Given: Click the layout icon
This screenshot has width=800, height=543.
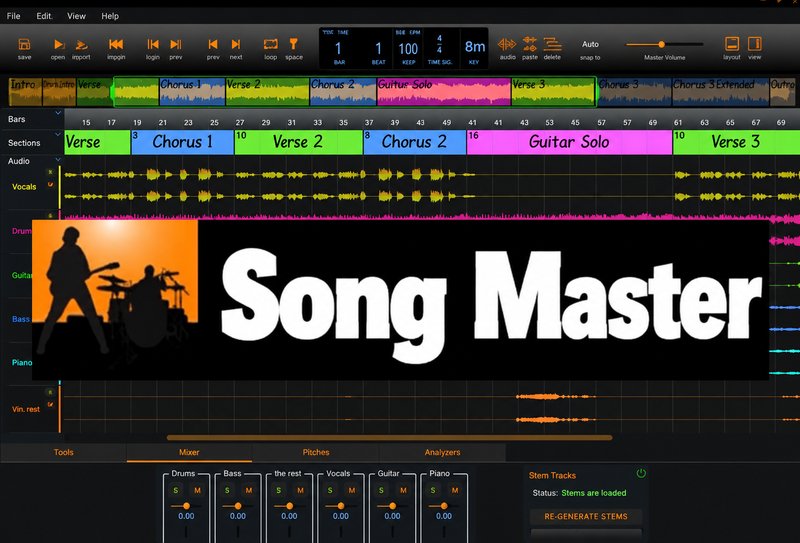Looking at the screenshot, I should click(732, 44).
